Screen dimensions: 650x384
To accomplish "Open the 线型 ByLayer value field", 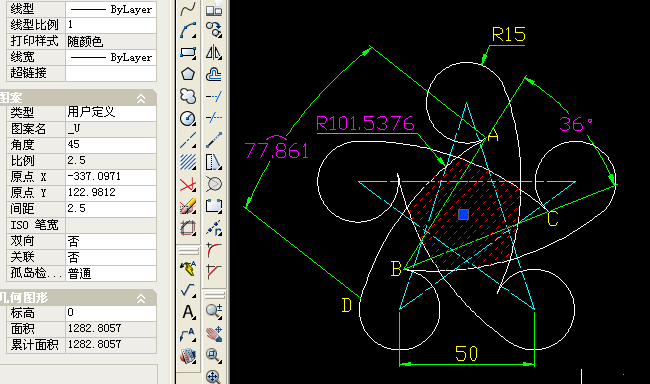I will click(111, 9).
